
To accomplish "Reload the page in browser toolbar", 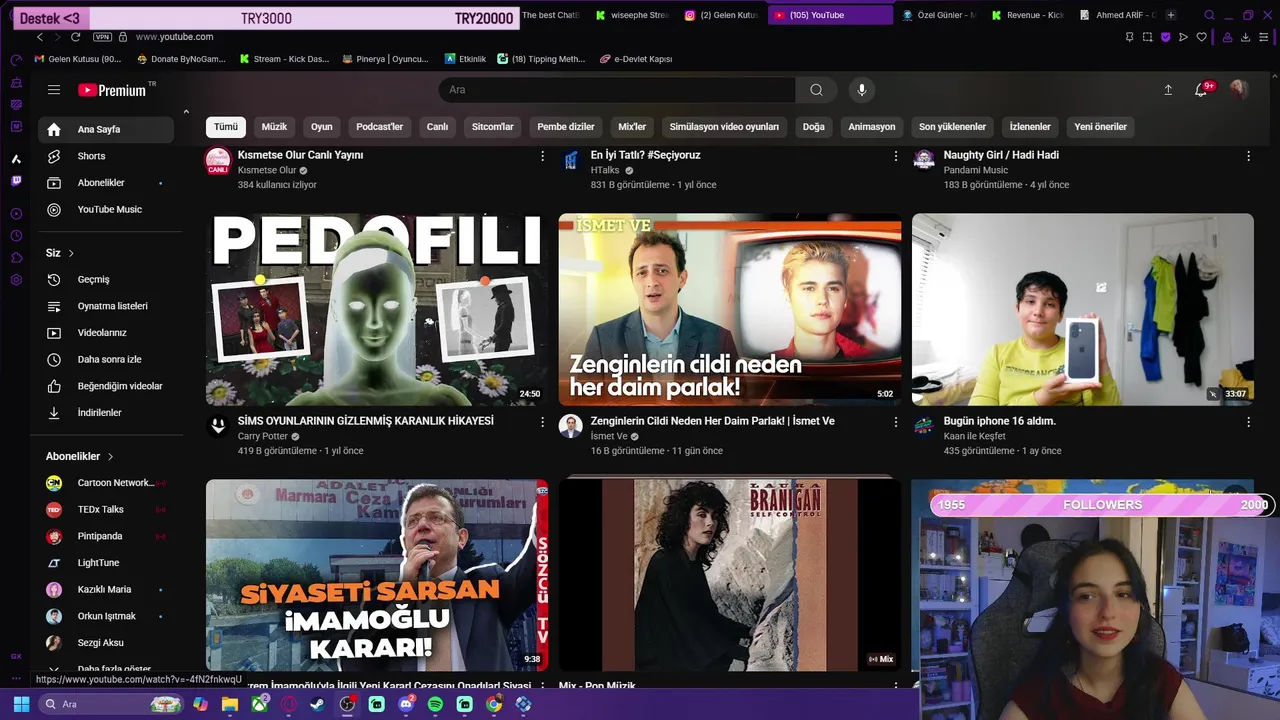I will click(75, 37).
